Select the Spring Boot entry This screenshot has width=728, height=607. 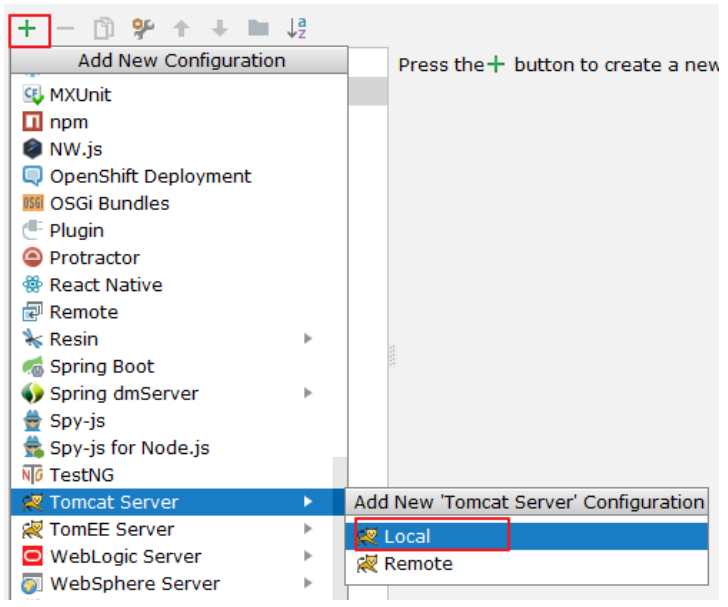click(x=179, y=366)
